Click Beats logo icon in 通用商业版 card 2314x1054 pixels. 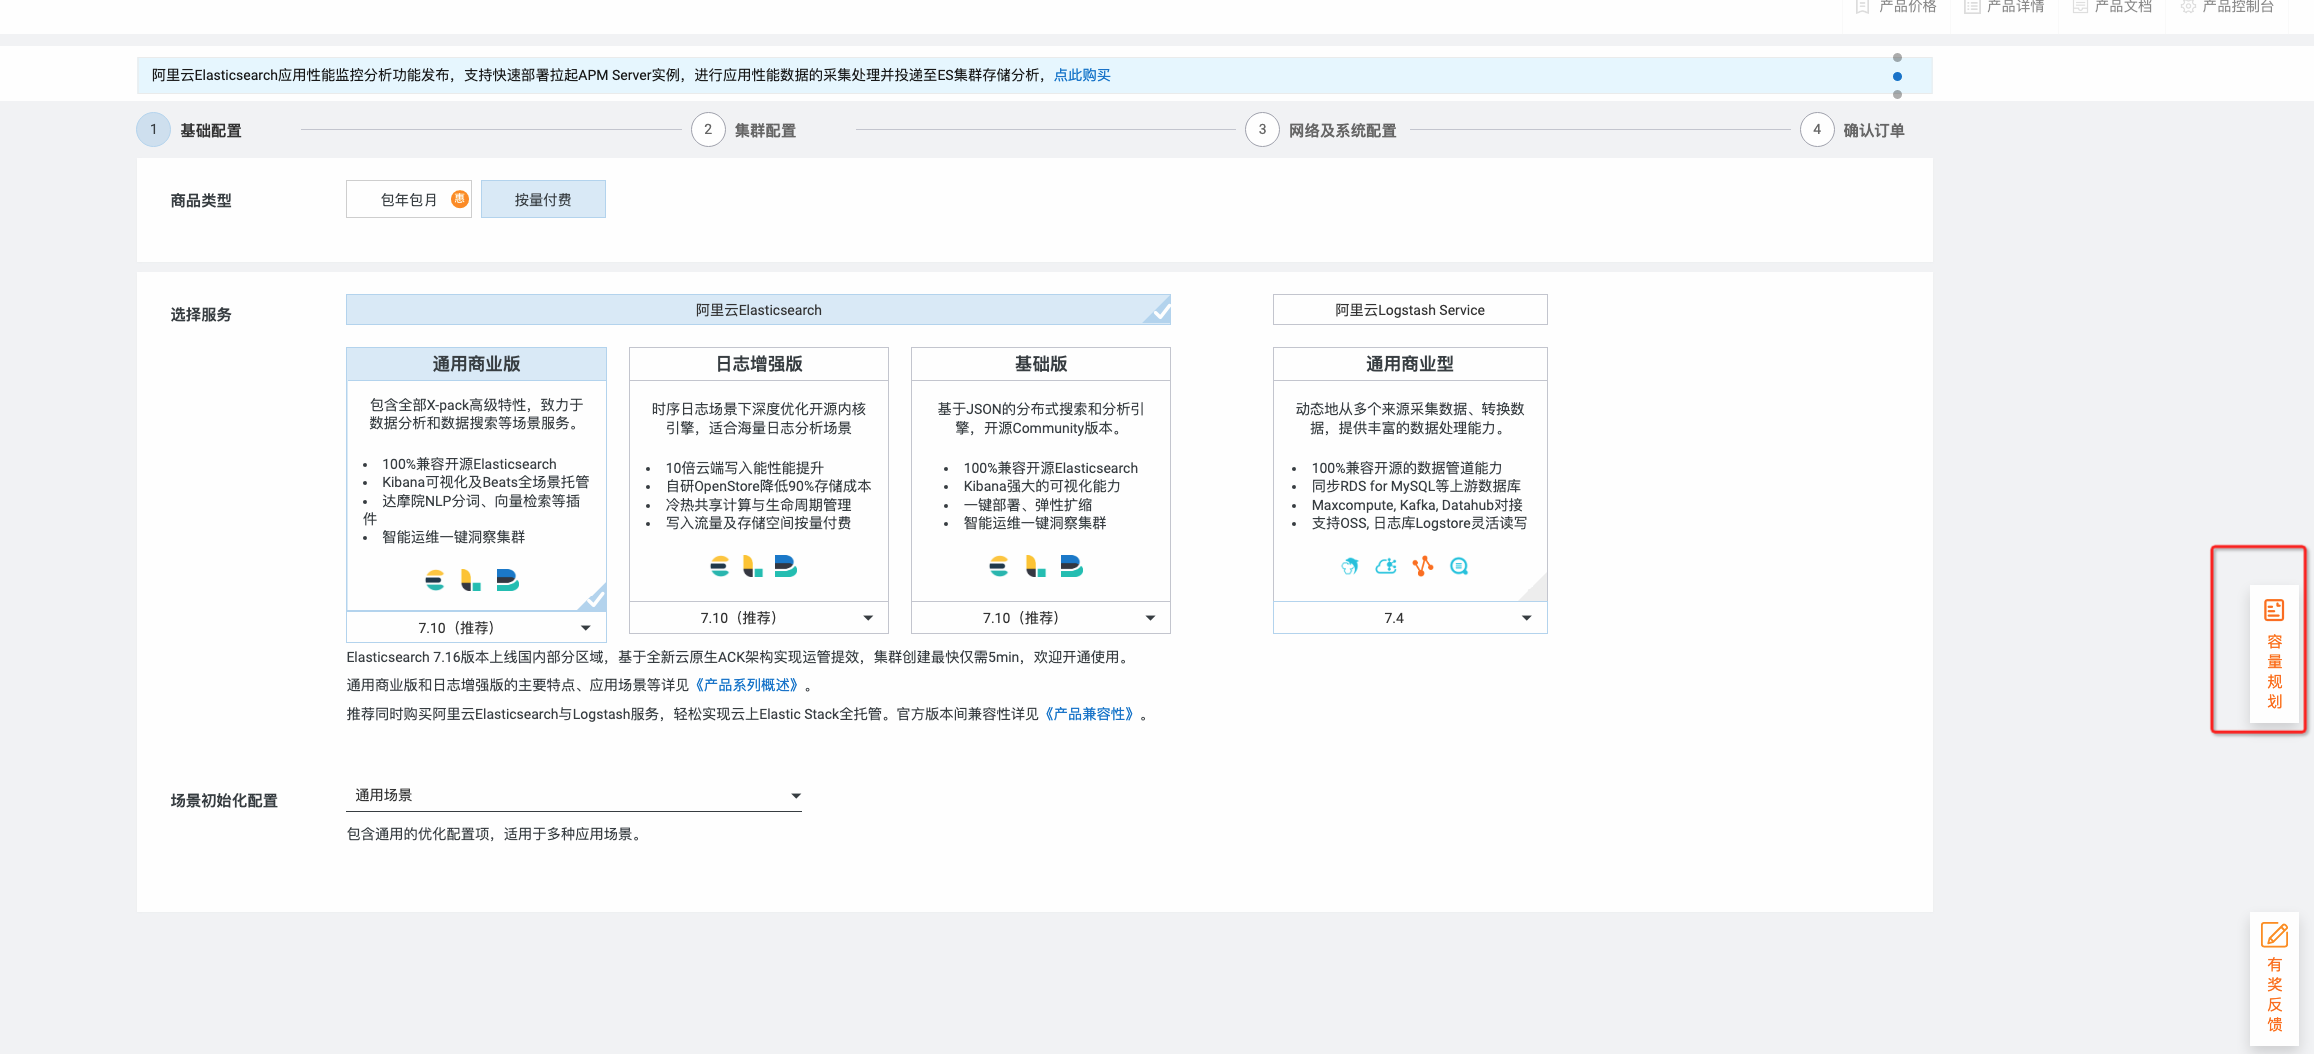[507, 580]
